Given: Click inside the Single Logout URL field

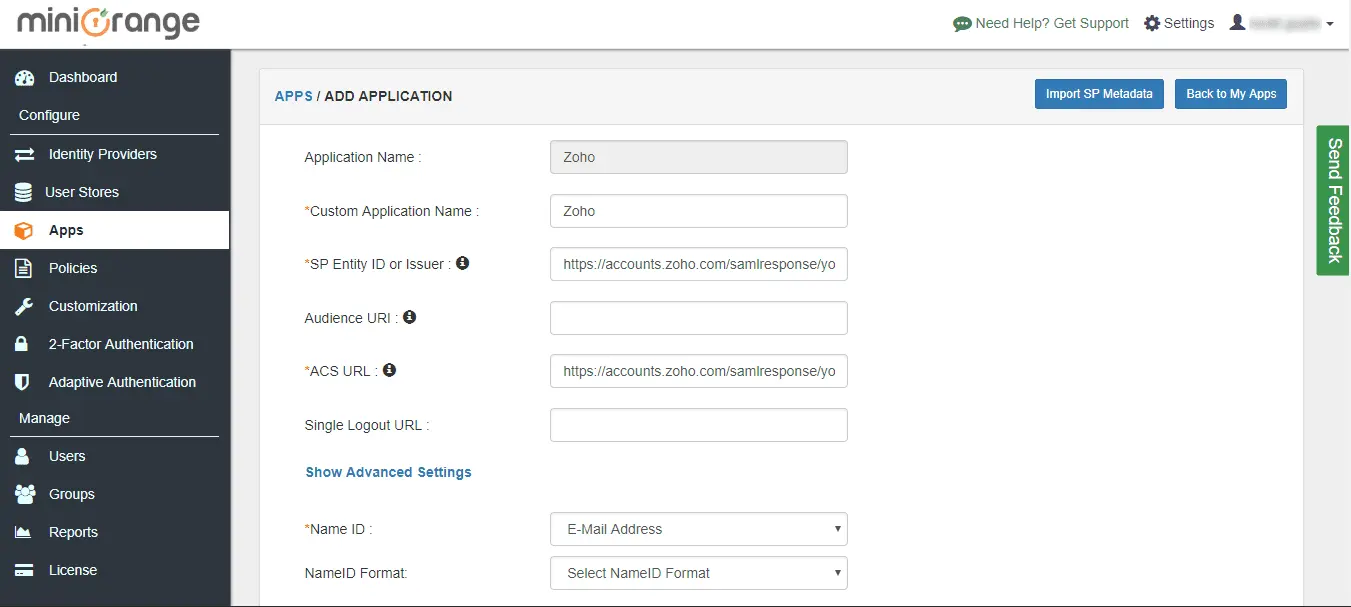Looking at the screenshot, I should pos(697,425).
